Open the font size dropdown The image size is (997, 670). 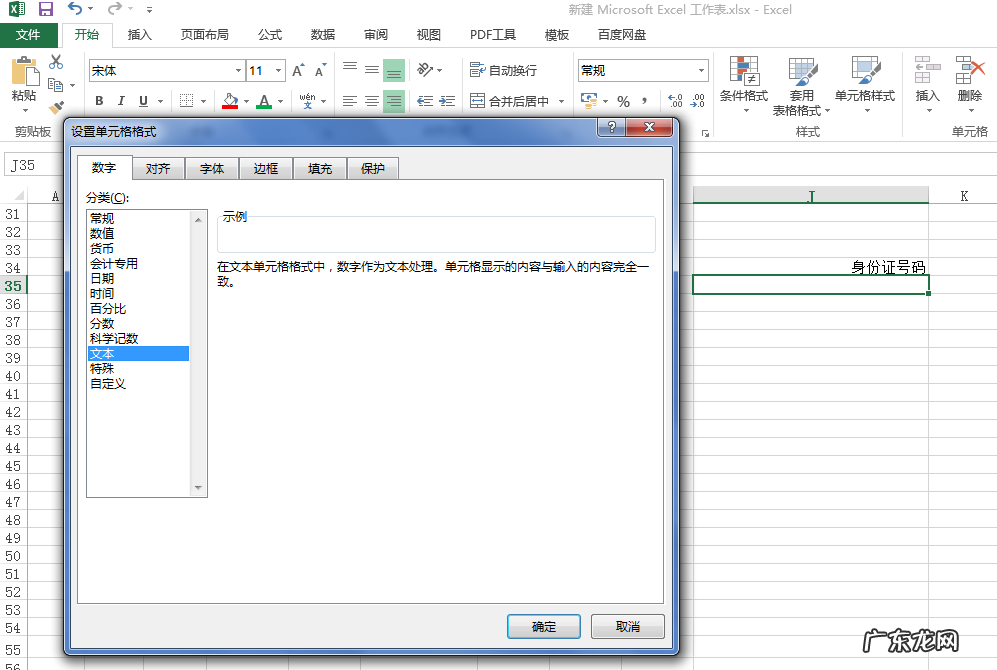tap(278, 71)
